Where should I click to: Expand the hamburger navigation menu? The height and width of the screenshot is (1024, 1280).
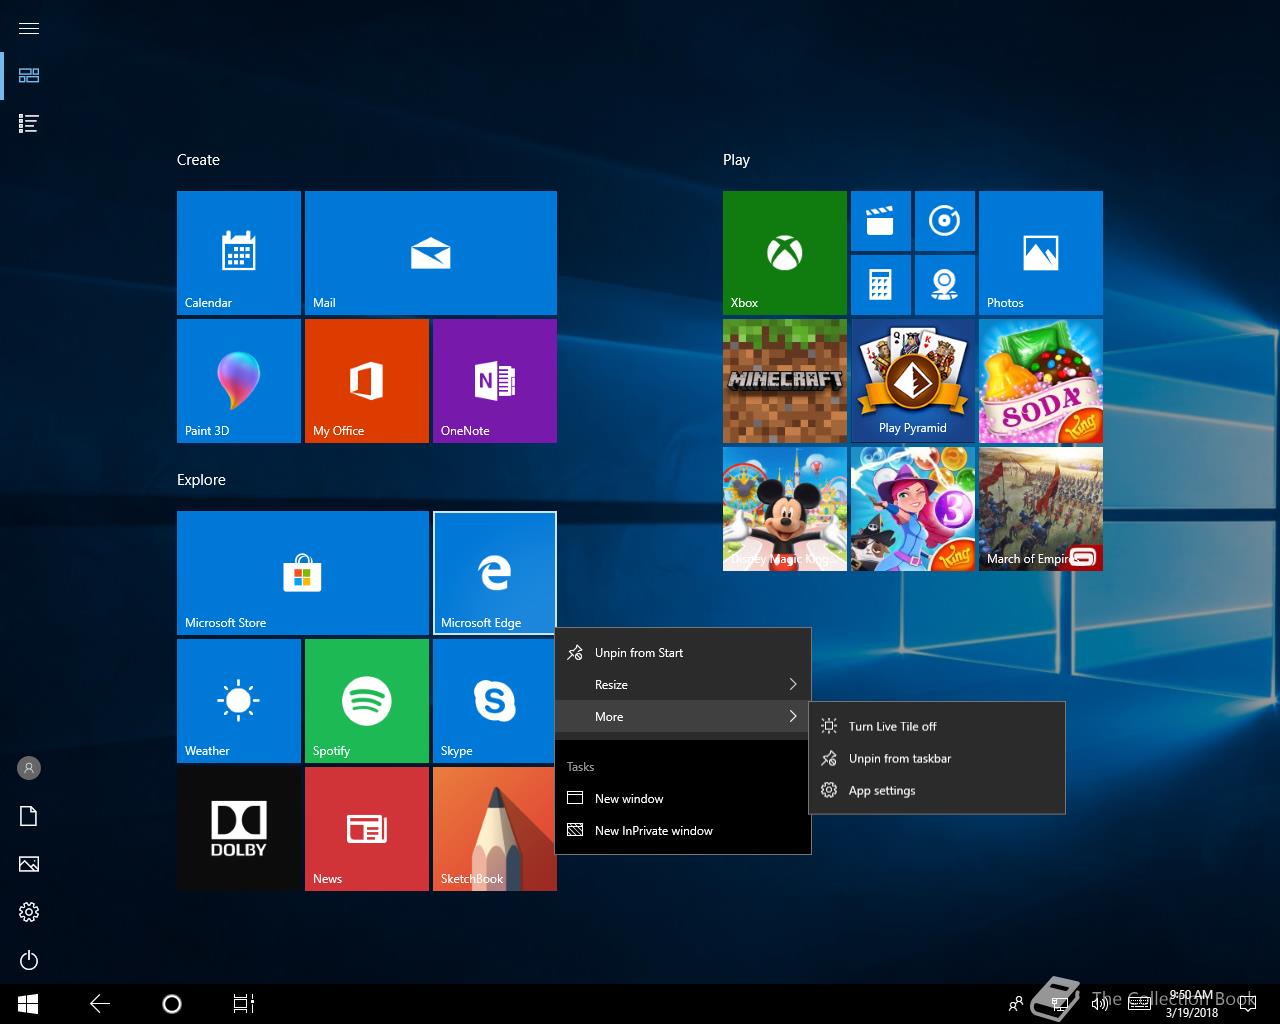click(x=29, y=28)
